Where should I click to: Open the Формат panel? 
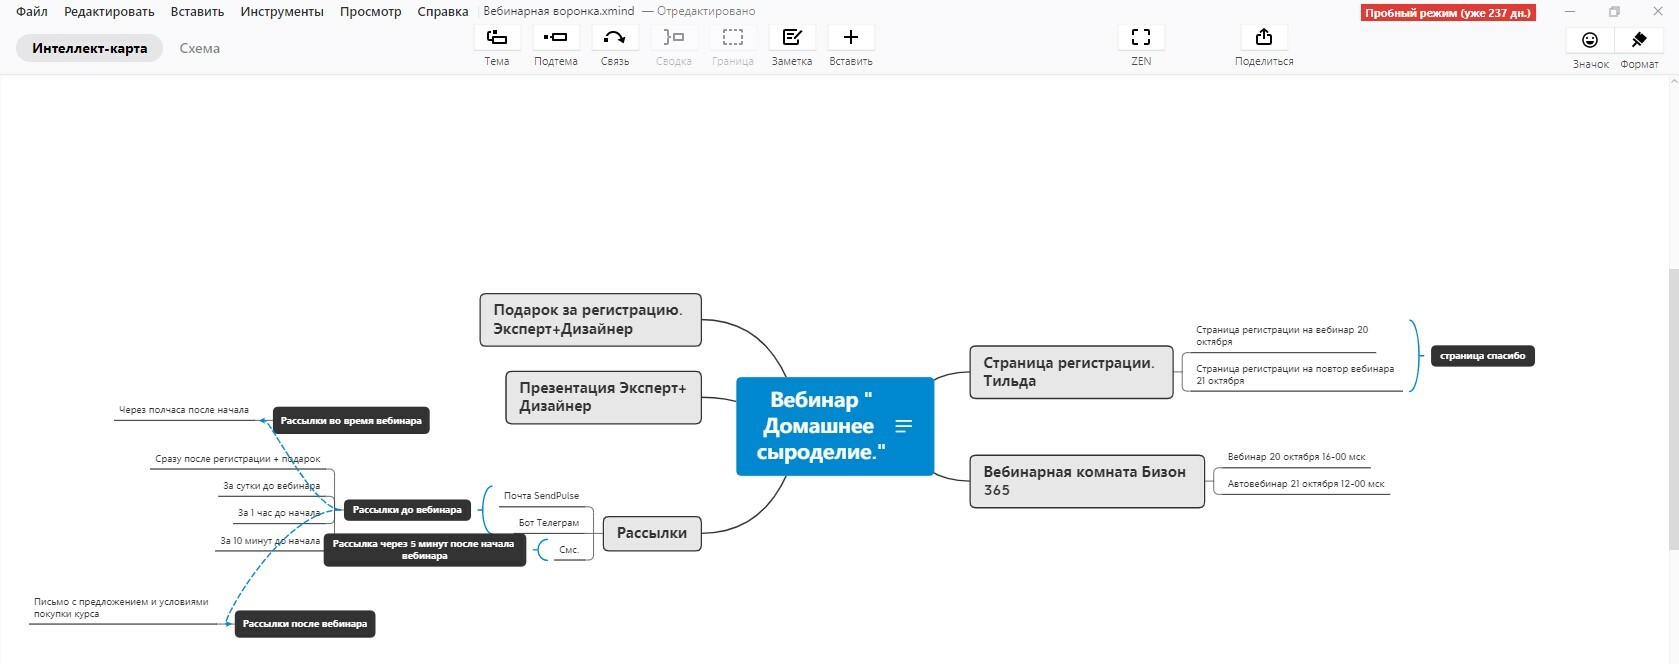click(1638, 40)
